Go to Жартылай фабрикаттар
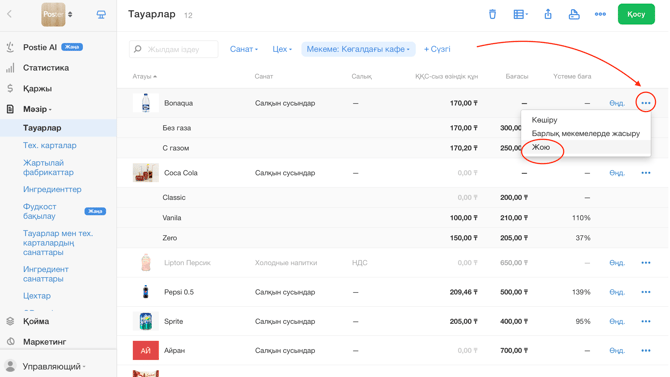Screen dimensions: 670x377 tap(48, 168)
